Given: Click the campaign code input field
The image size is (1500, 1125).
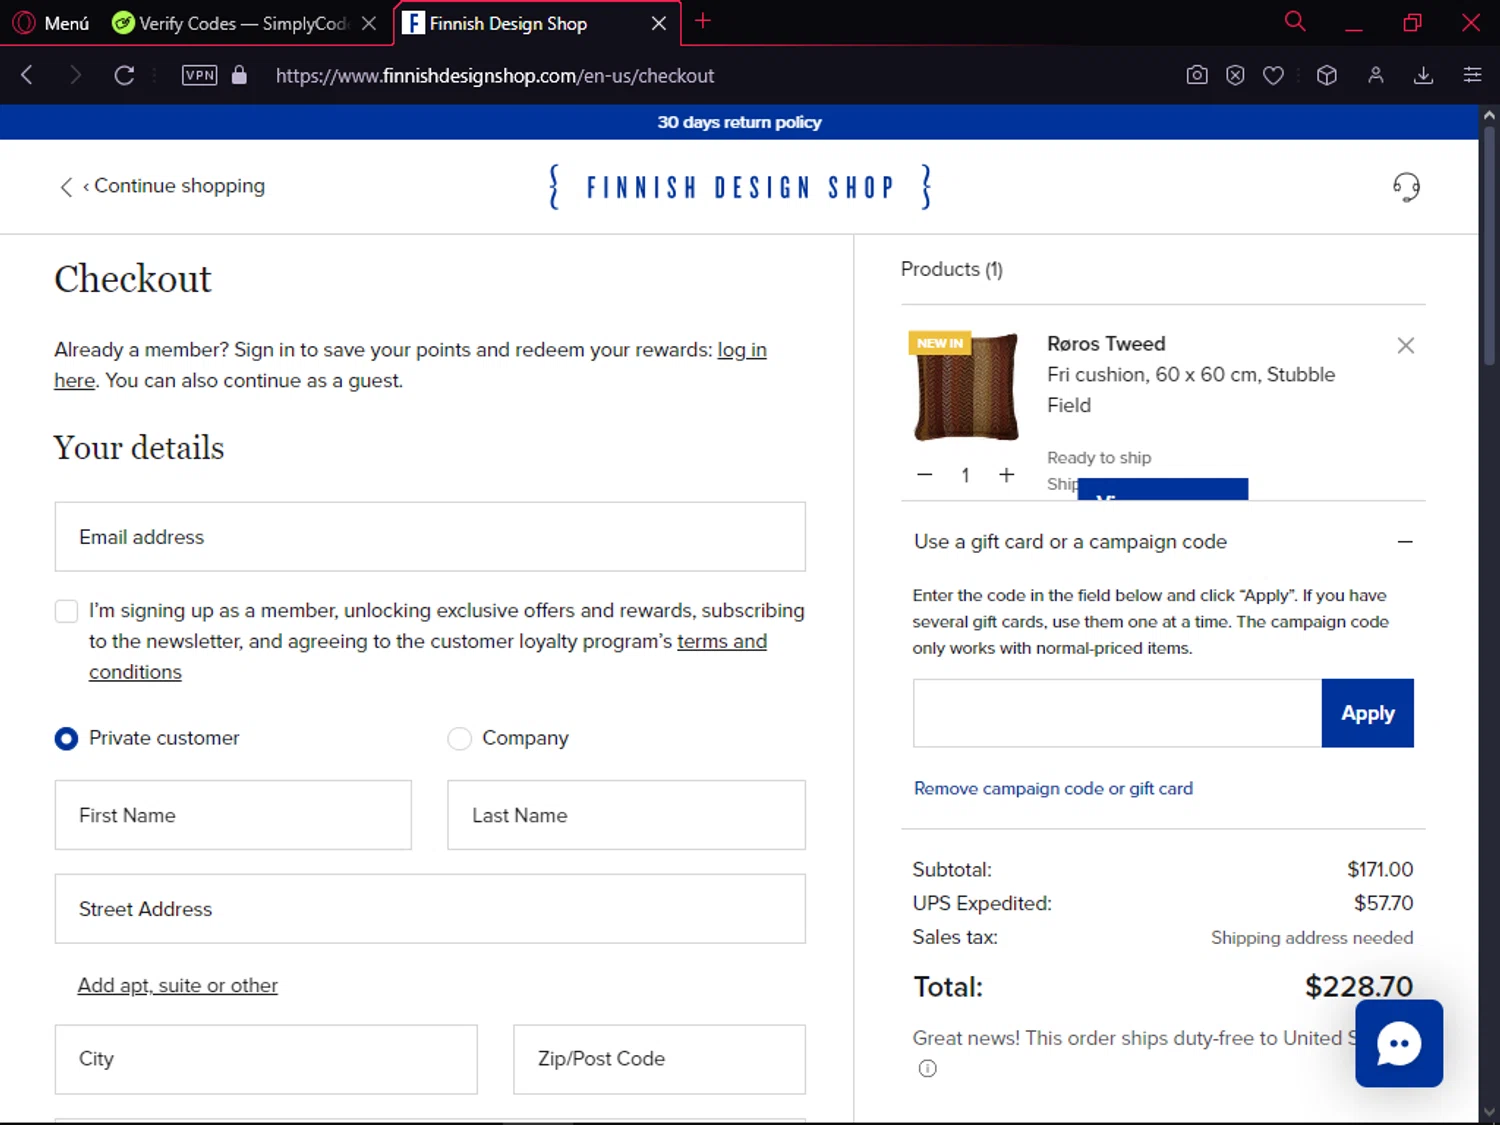Looking at the screenshot, I should (x=1117, y=713).
